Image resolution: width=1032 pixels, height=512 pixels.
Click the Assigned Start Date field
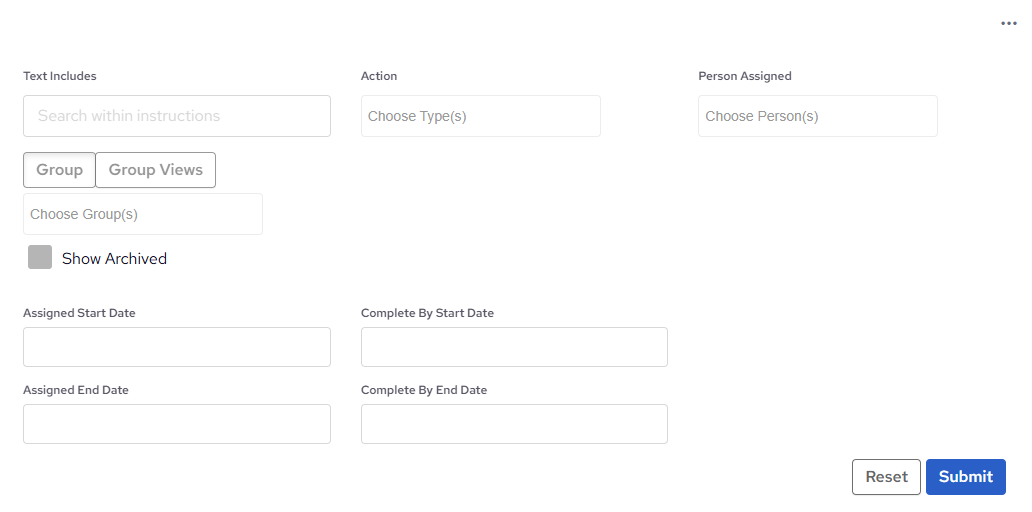176,347
